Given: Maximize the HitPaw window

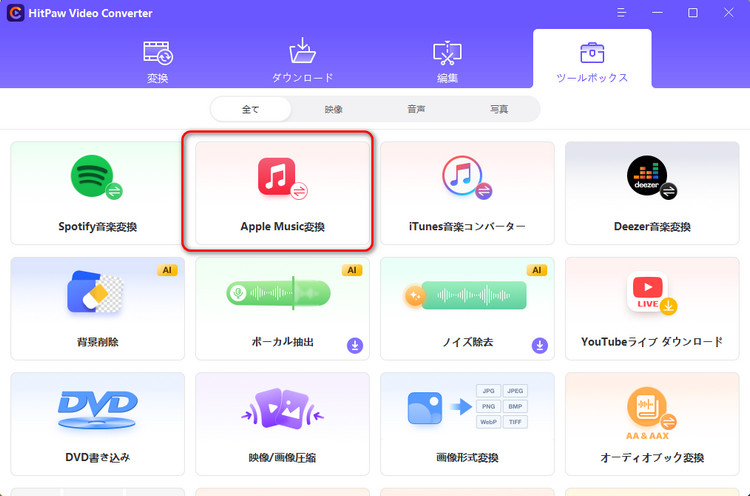Looking at the screenshot, I should (693, 12).
